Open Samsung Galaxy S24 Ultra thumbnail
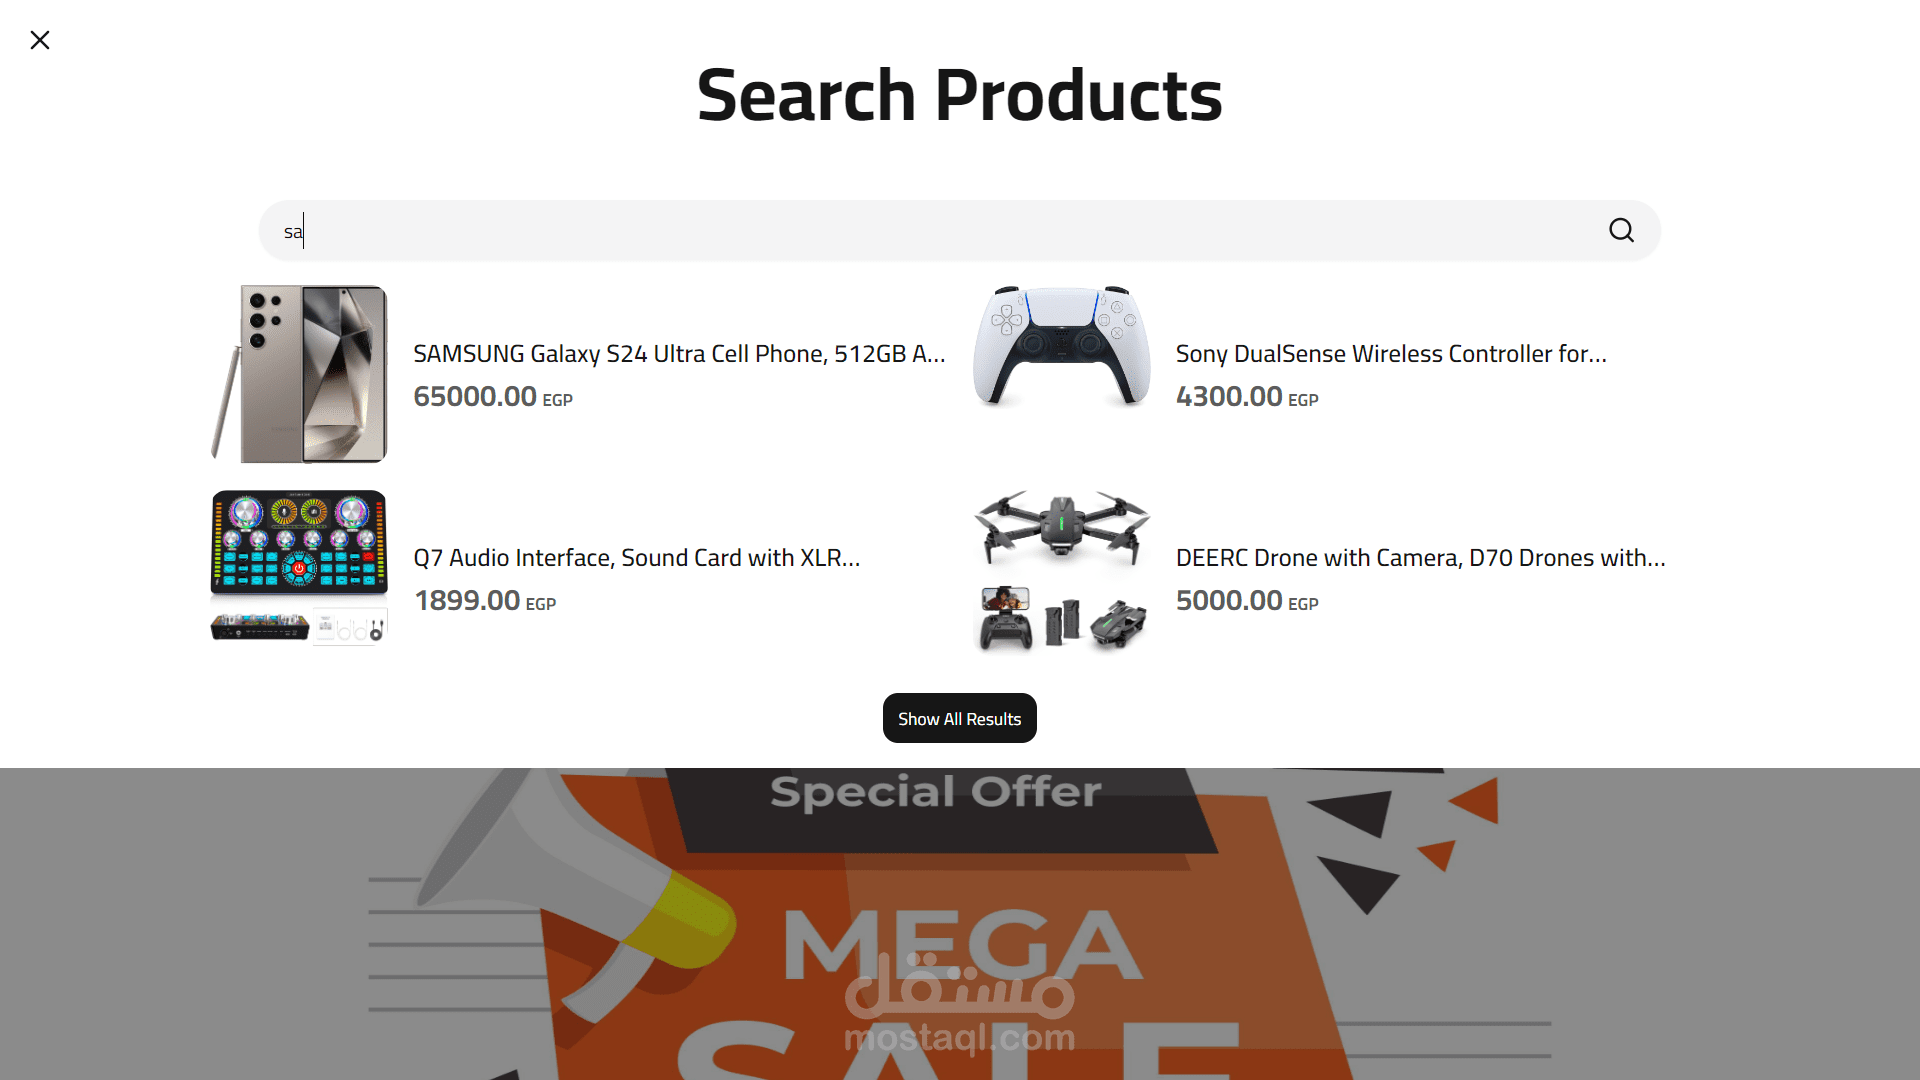This screenshot has height=1080, width=1920. (299, 374)
